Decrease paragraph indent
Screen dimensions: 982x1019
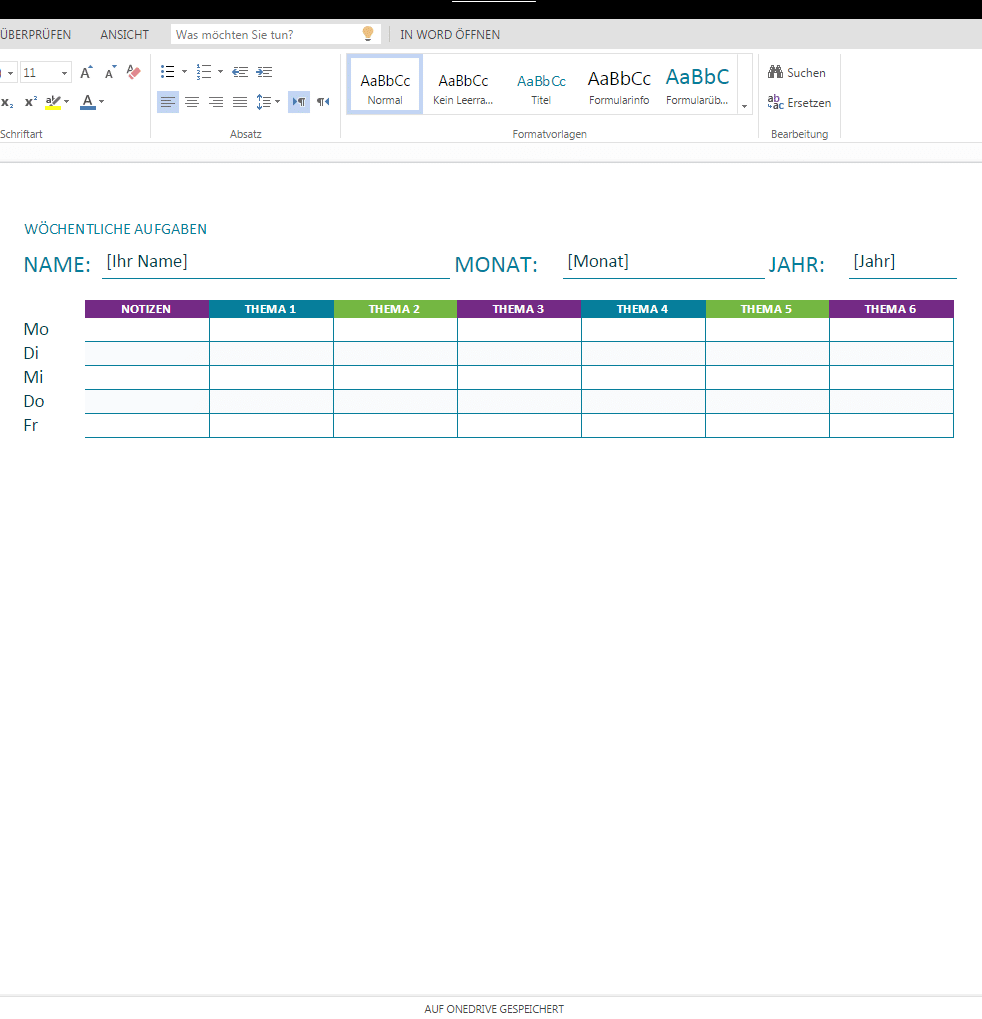[x=240, y=71]
